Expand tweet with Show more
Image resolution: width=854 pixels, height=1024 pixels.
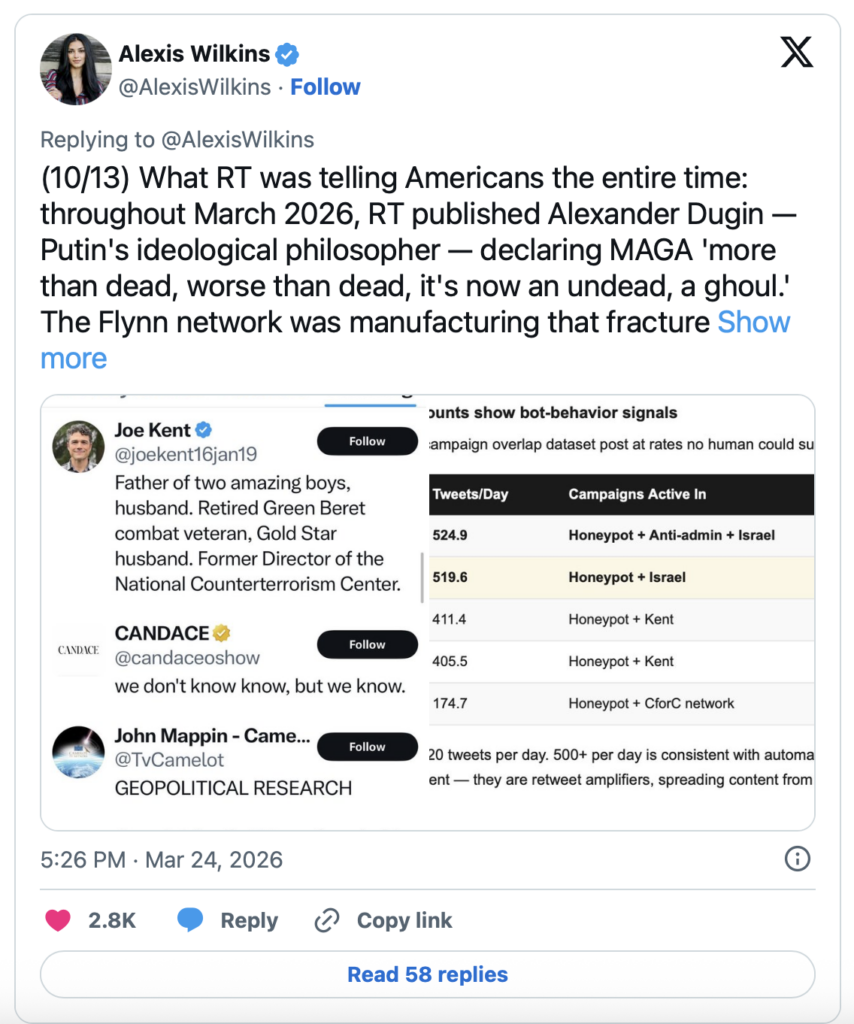tap(753, 322)
